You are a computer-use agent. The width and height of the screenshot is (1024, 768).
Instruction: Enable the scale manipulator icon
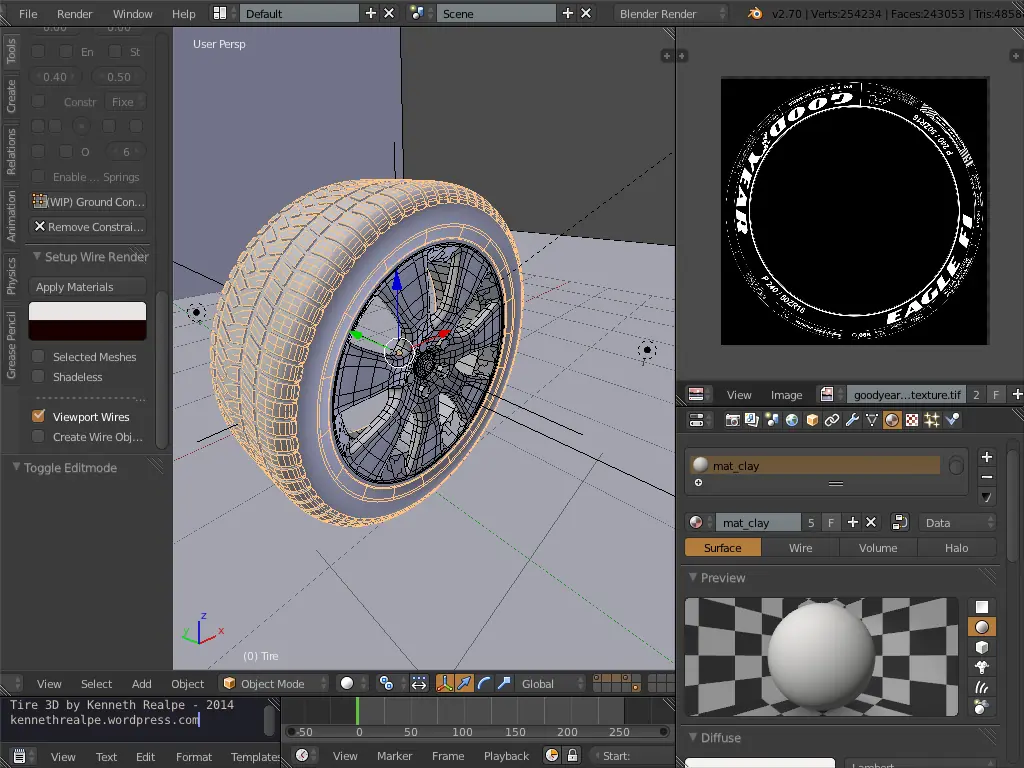pyautogui.click(x=504, y=684)
